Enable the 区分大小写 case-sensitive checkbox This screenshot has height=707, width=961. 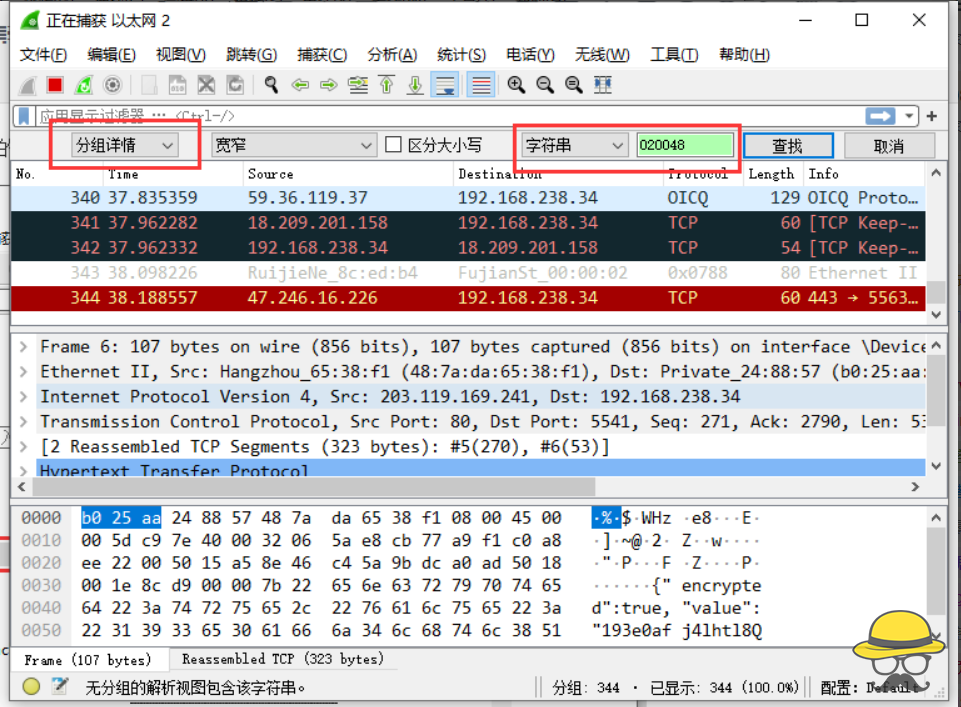[x=394, y=146]
